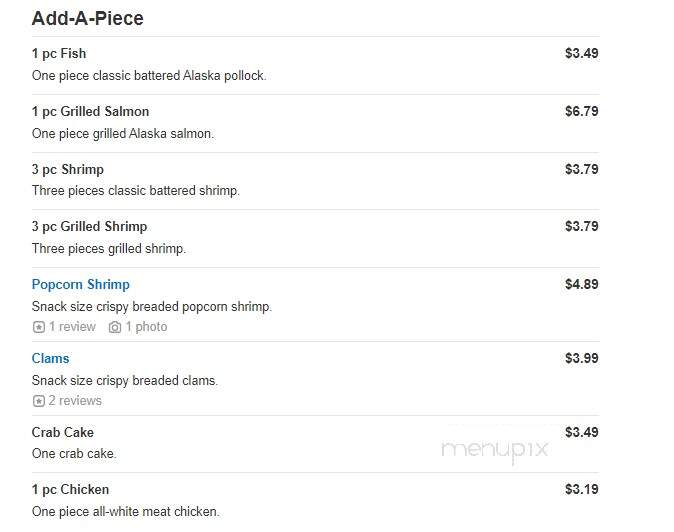Open the Popcorn Shrimp item link
The width and height of the screenshot is (674, 532).
[x=80, y=285]
